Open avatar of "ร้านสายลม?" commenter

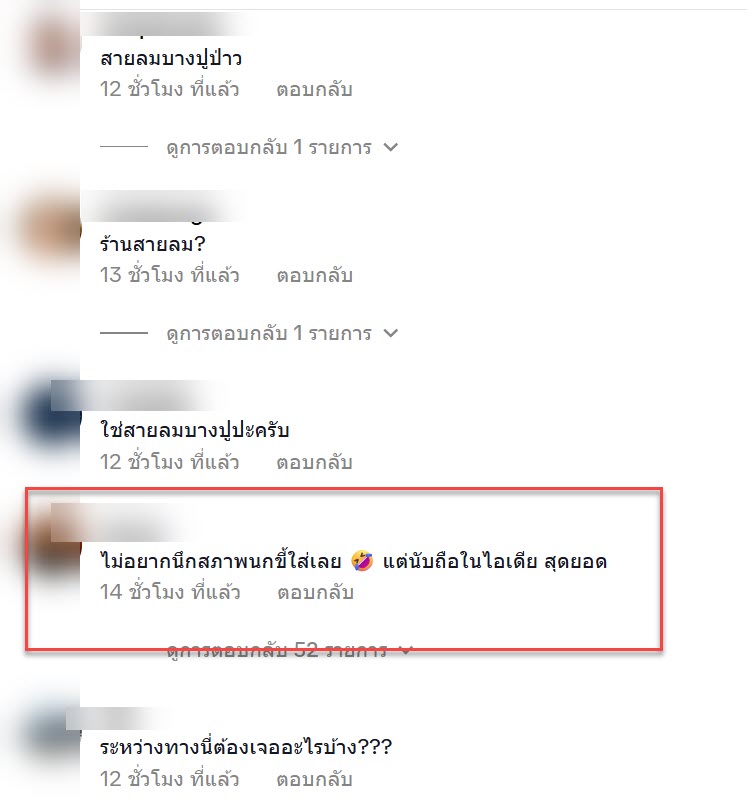click(x=54, y=231)
